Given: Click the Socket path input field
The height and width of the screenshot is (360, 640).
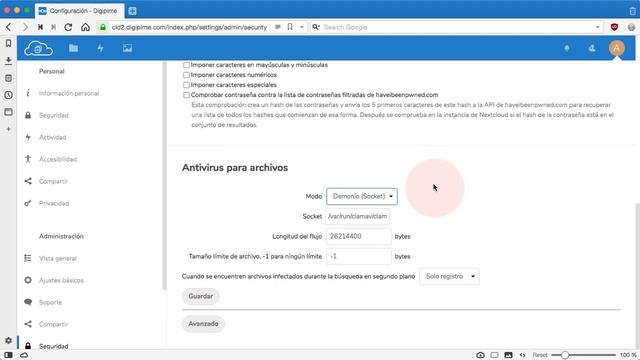Looking at the screenshot, I should (358, 216).
